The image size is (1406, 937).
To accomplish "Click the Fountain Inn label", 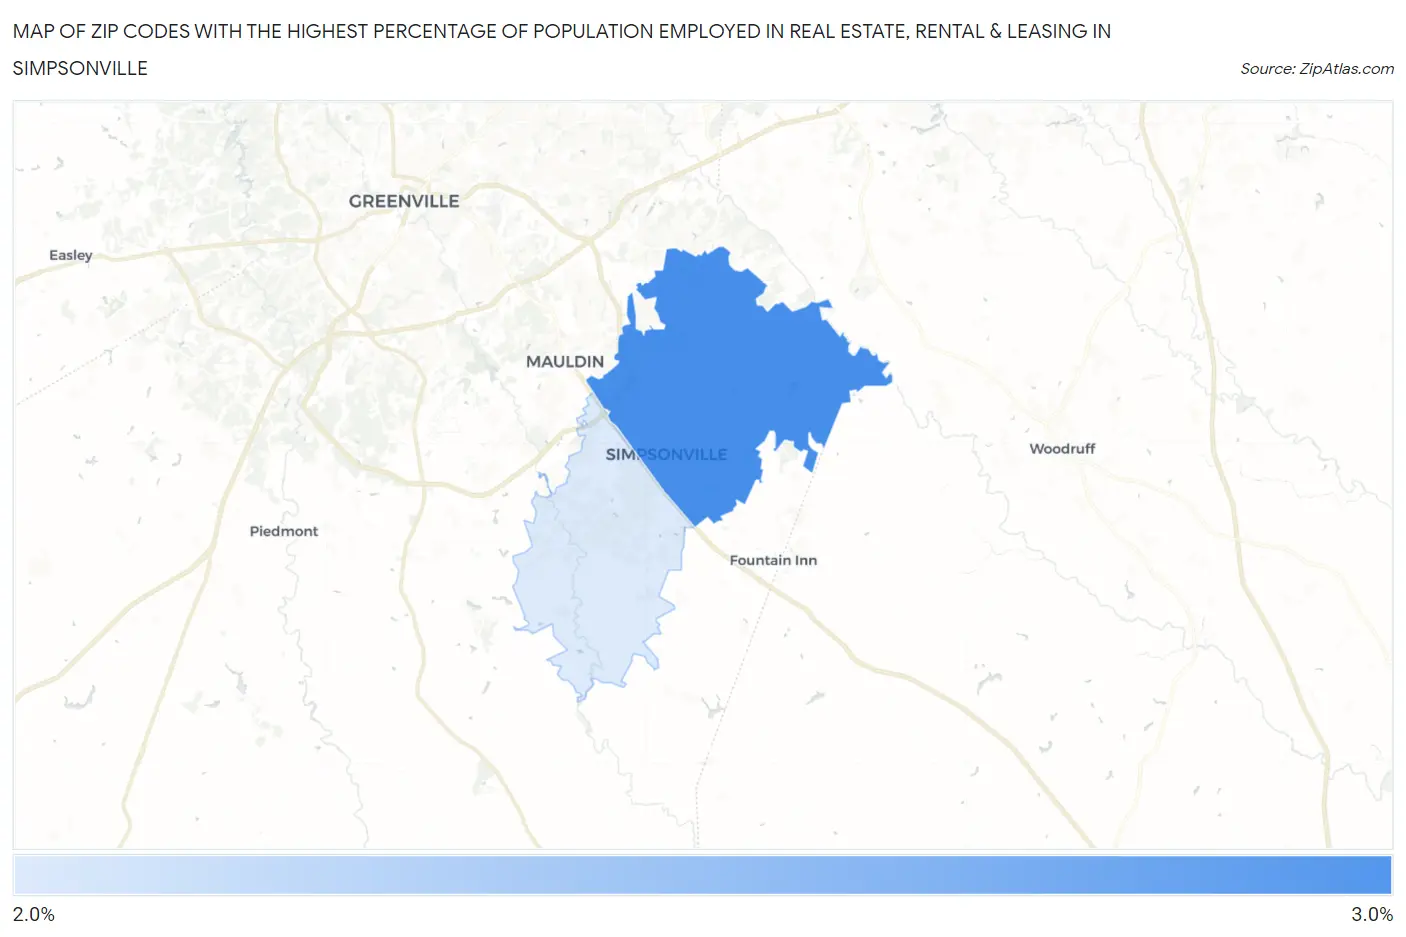I will point(773,560).
